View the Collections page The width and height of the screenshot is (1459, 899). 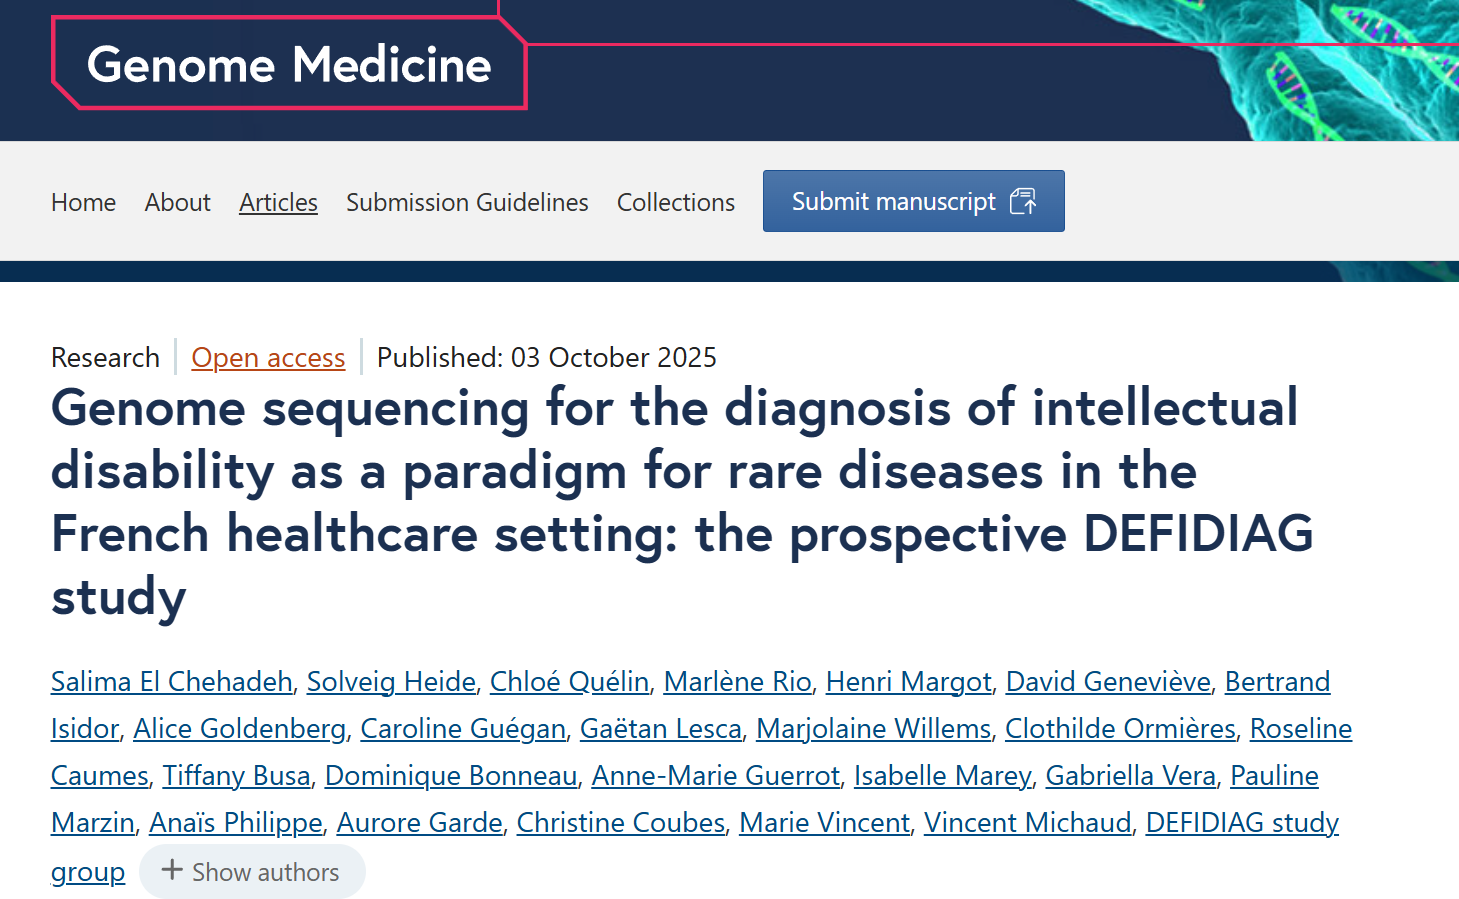tap(675, 202)
